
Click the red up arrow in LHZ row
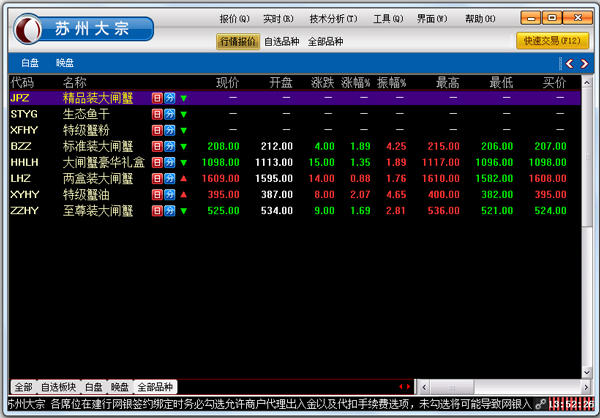(184, 178)
